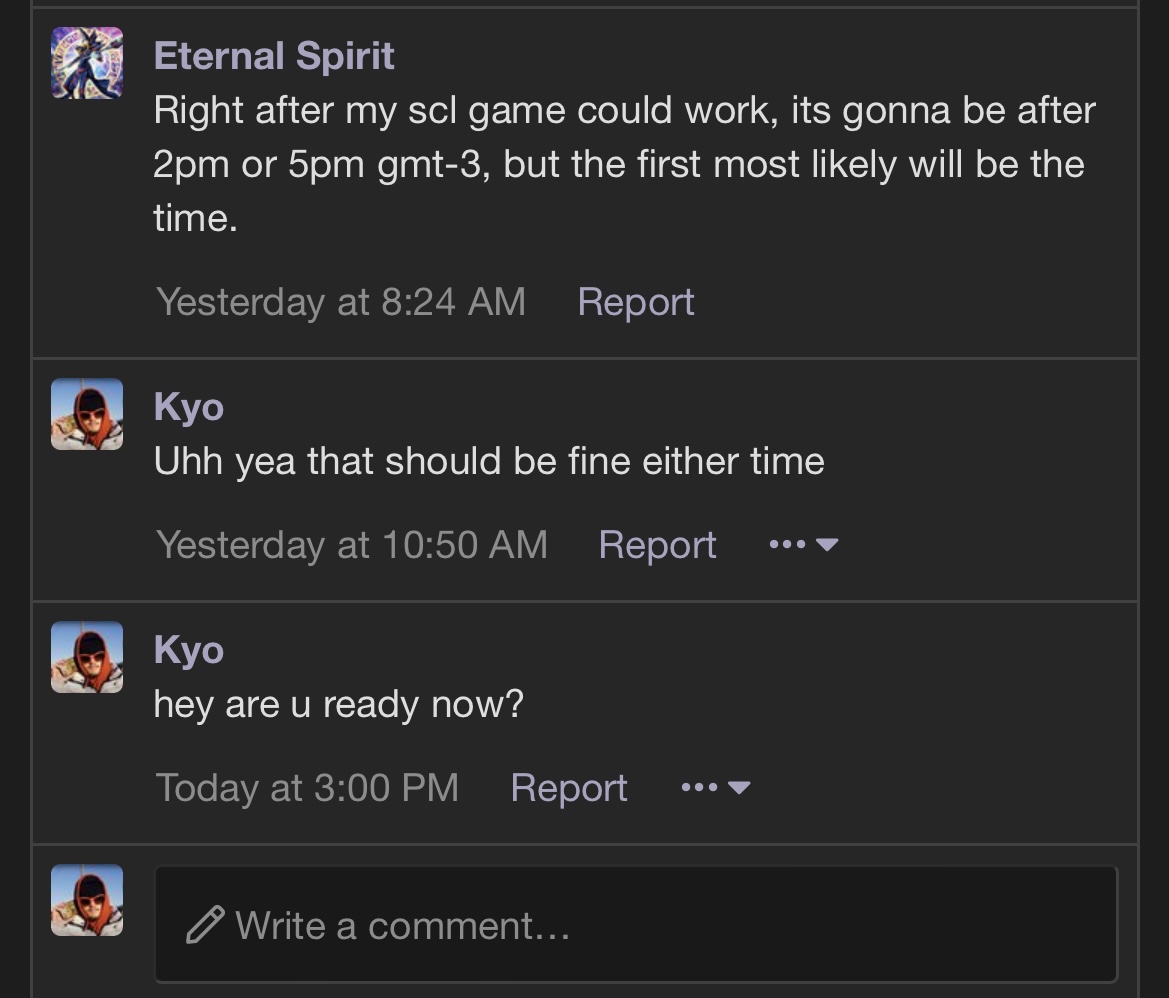Report Eternal Spirit's comment

click(x=636, y=302)
